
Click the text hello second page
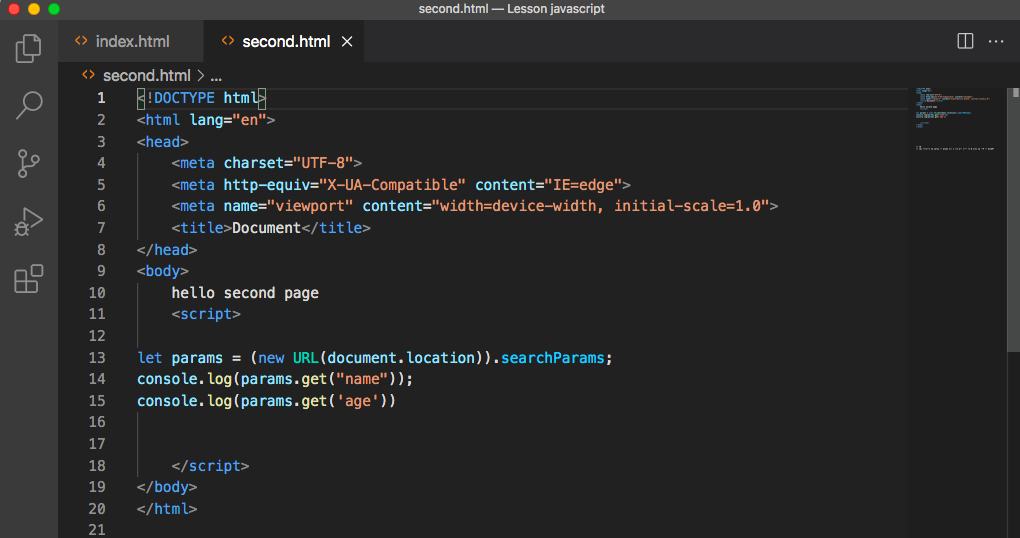245,293
